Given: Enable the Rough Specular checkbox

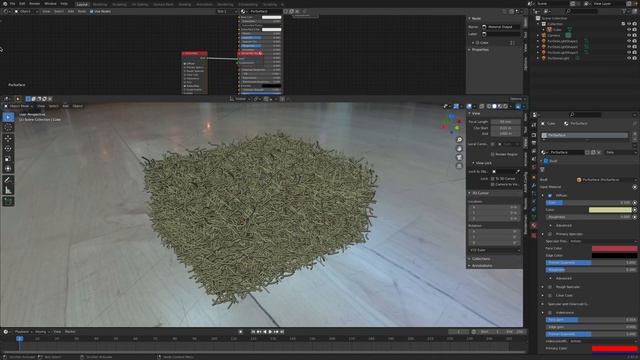Looking at the screenshot, I should 550,287.
